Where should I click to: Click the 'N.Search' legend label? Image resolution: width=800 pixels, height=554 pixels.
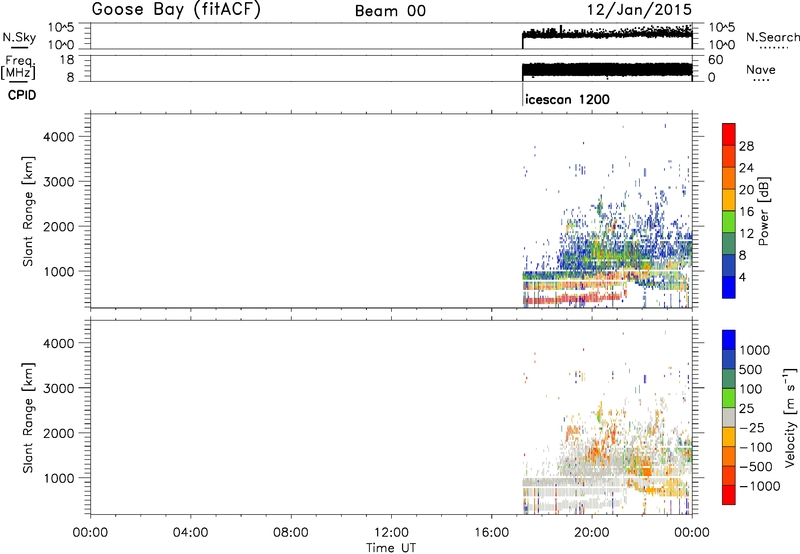point(773,37)
